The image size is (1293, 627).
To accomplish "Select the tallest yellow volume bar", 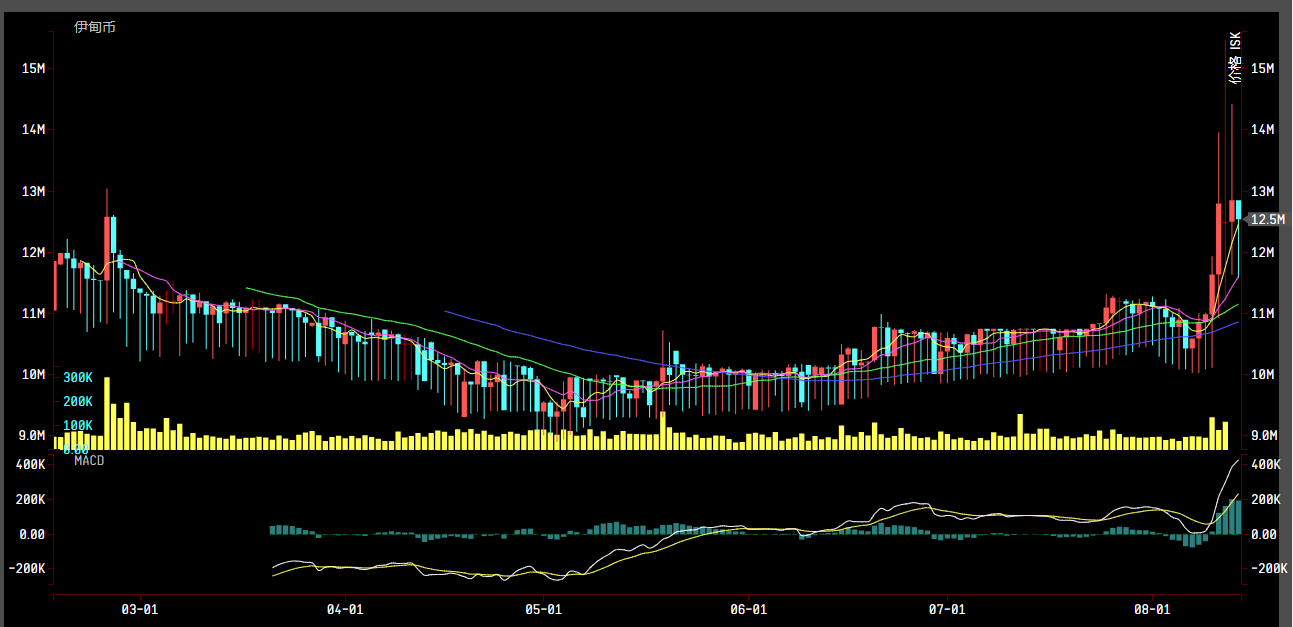I will 107,414.
